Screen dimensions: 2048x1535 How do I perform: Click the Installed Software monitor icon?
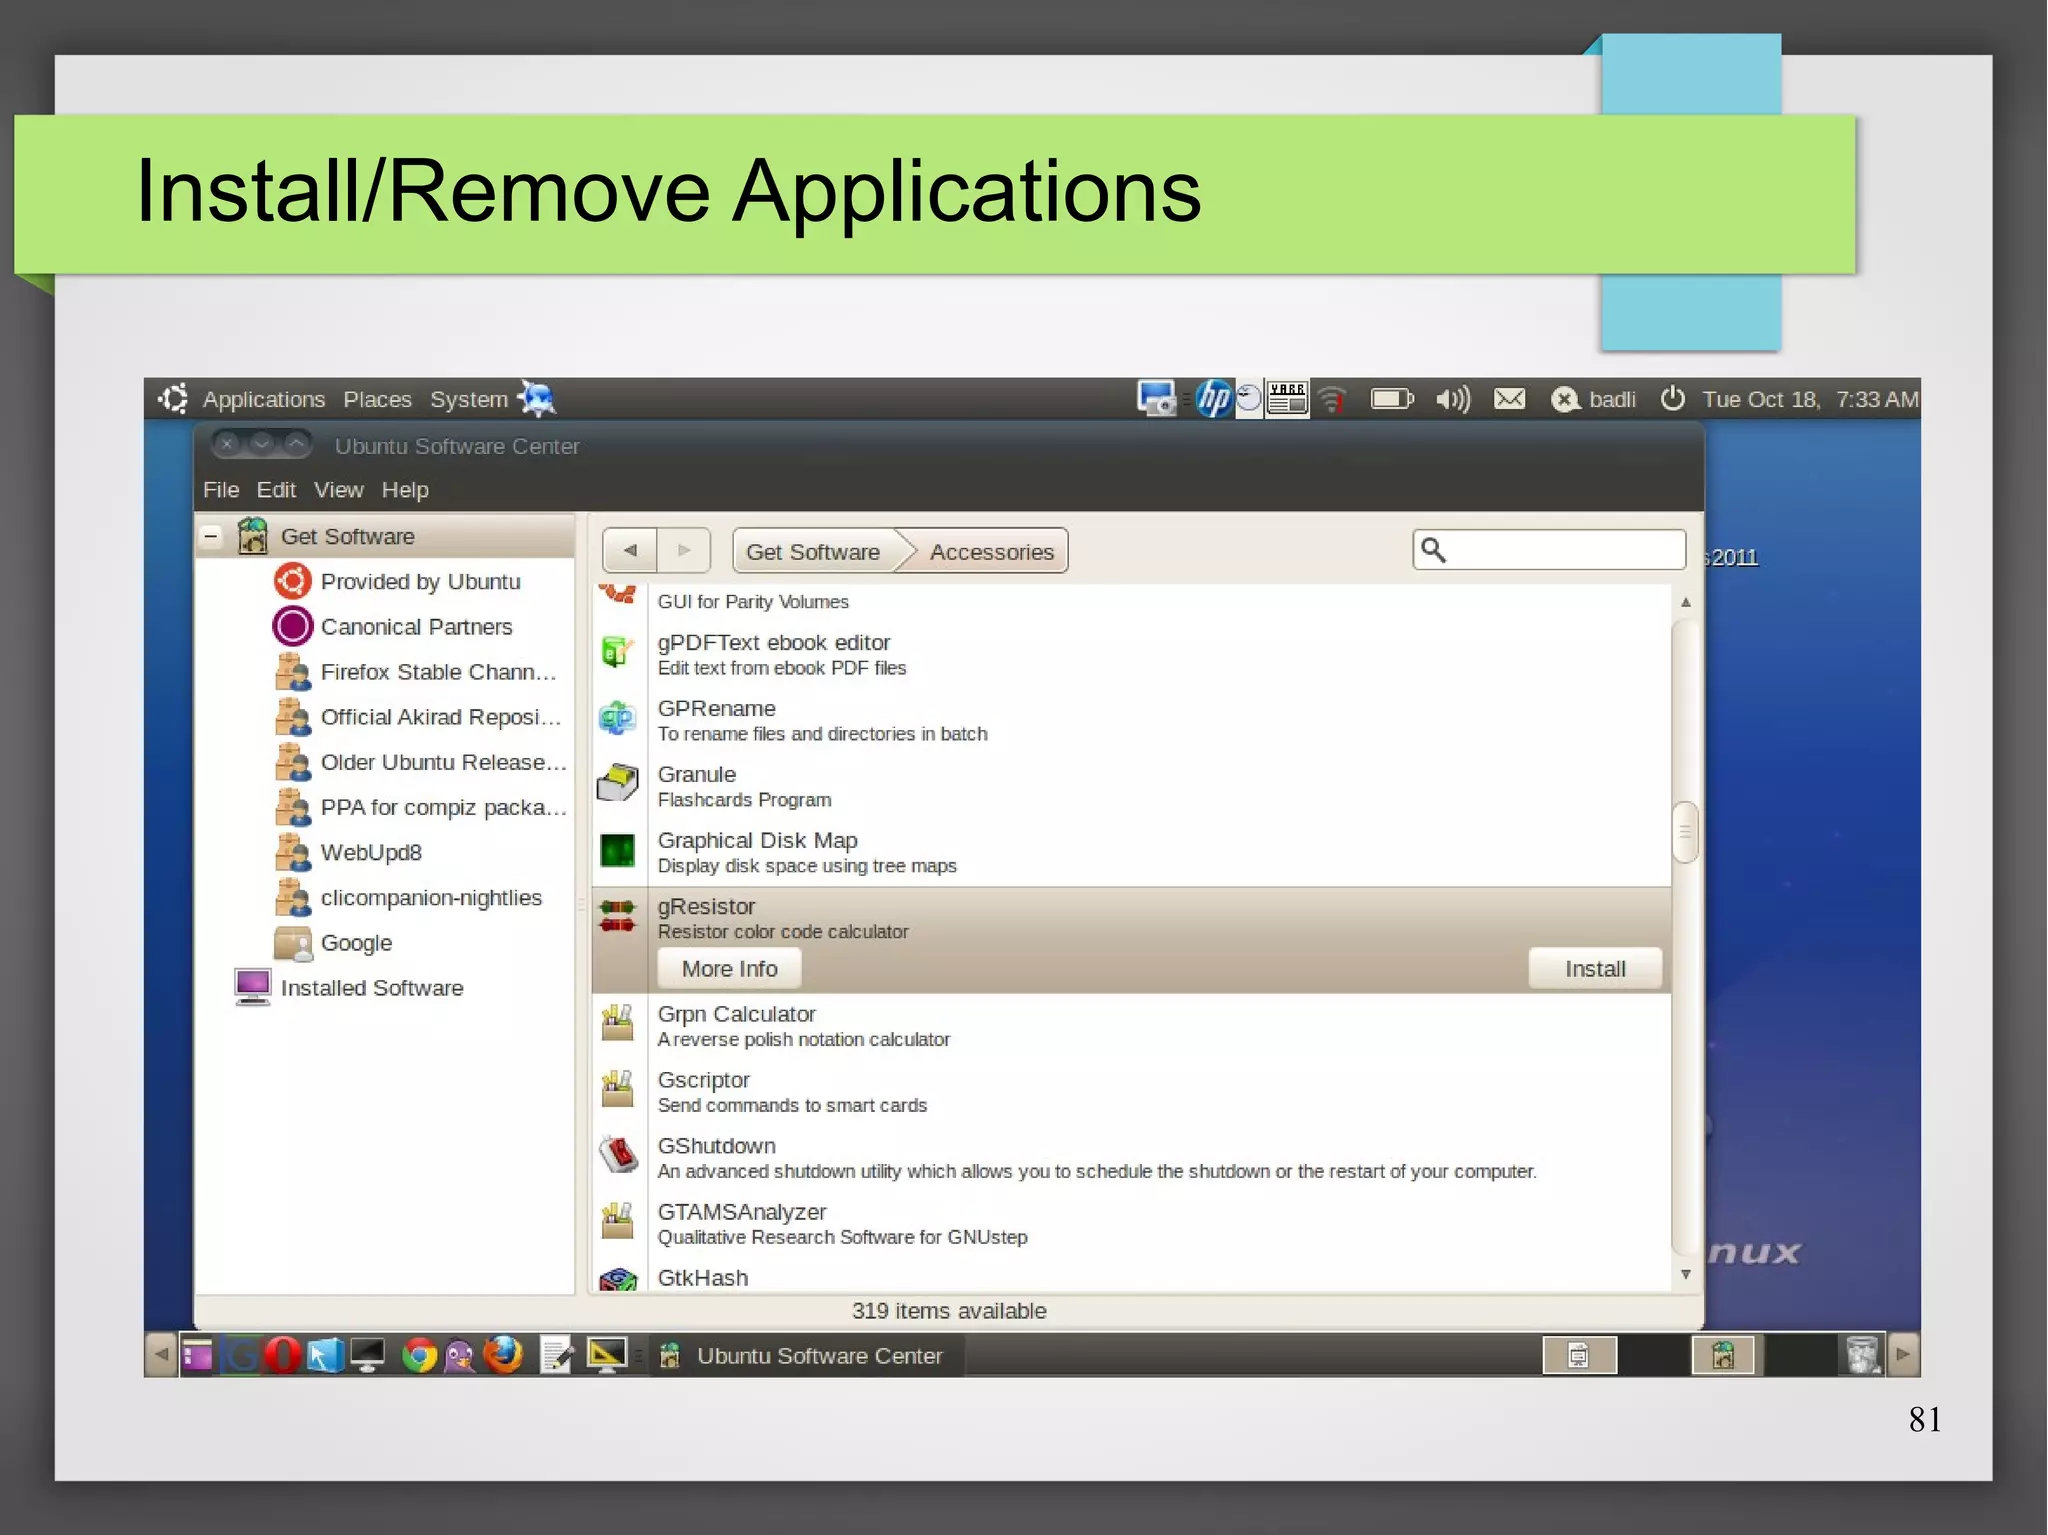pos(253,987)
